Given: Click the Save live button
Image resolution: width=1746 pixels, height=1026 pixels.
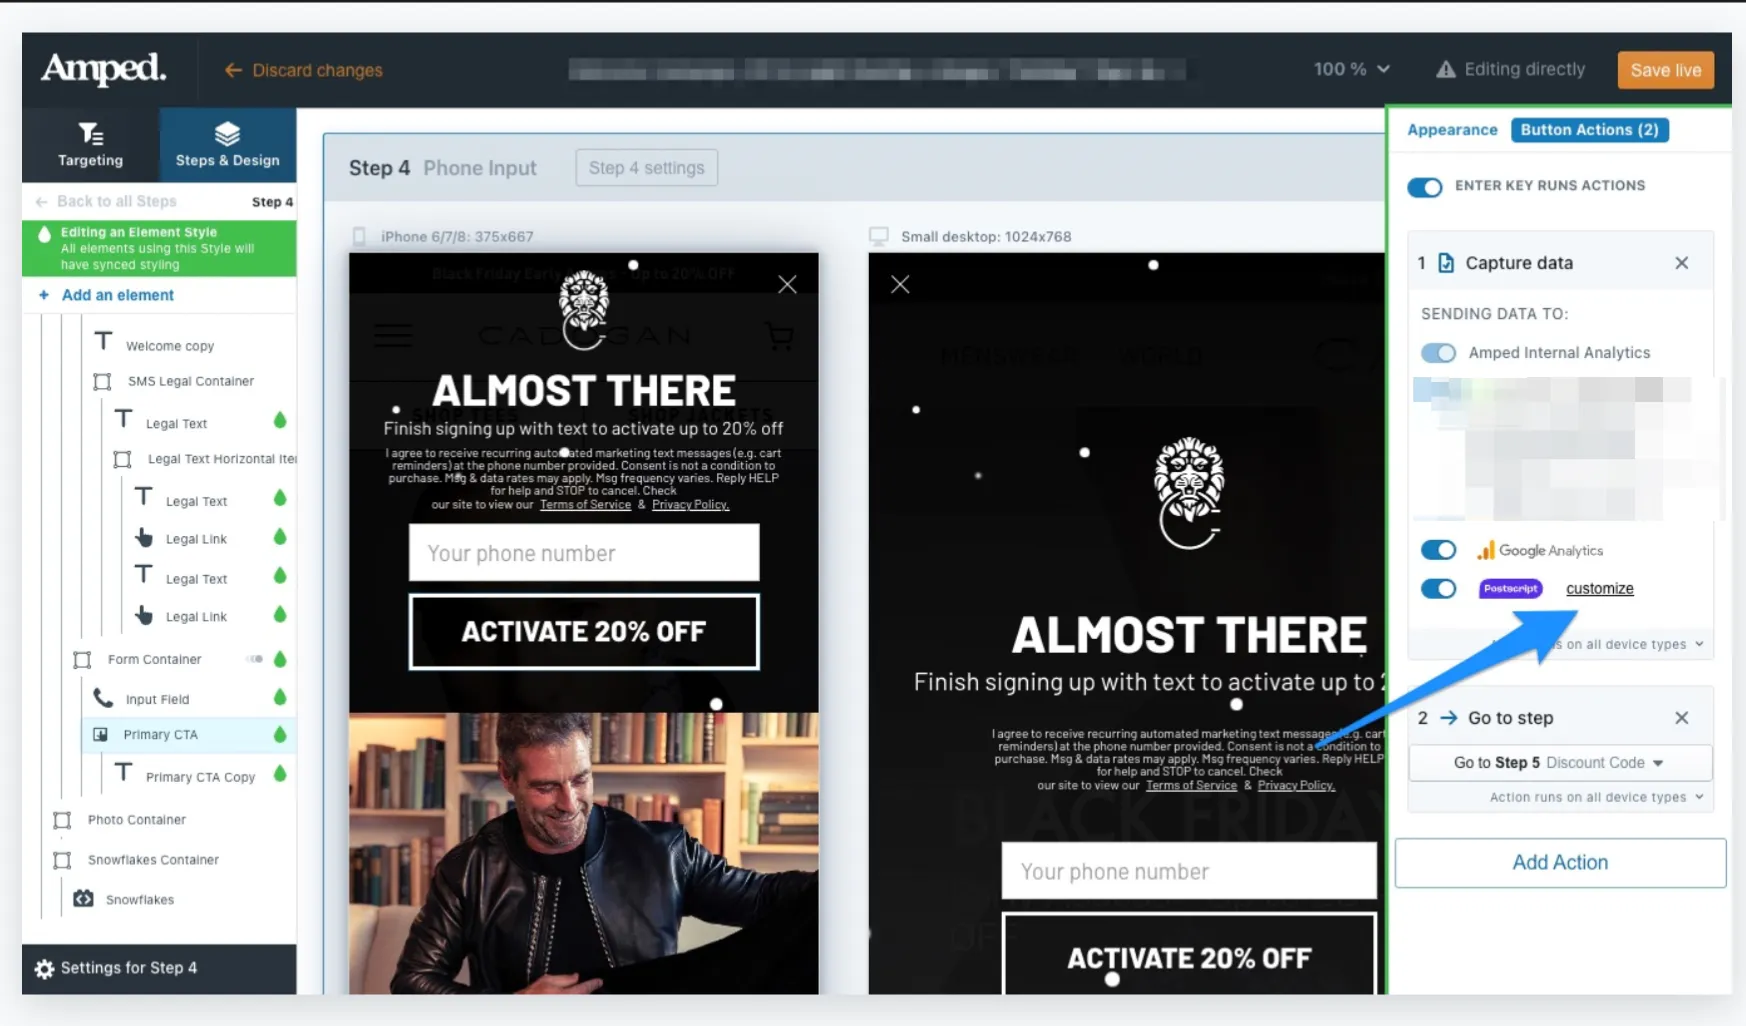Looking at the screenshot, I should 1664,70.
